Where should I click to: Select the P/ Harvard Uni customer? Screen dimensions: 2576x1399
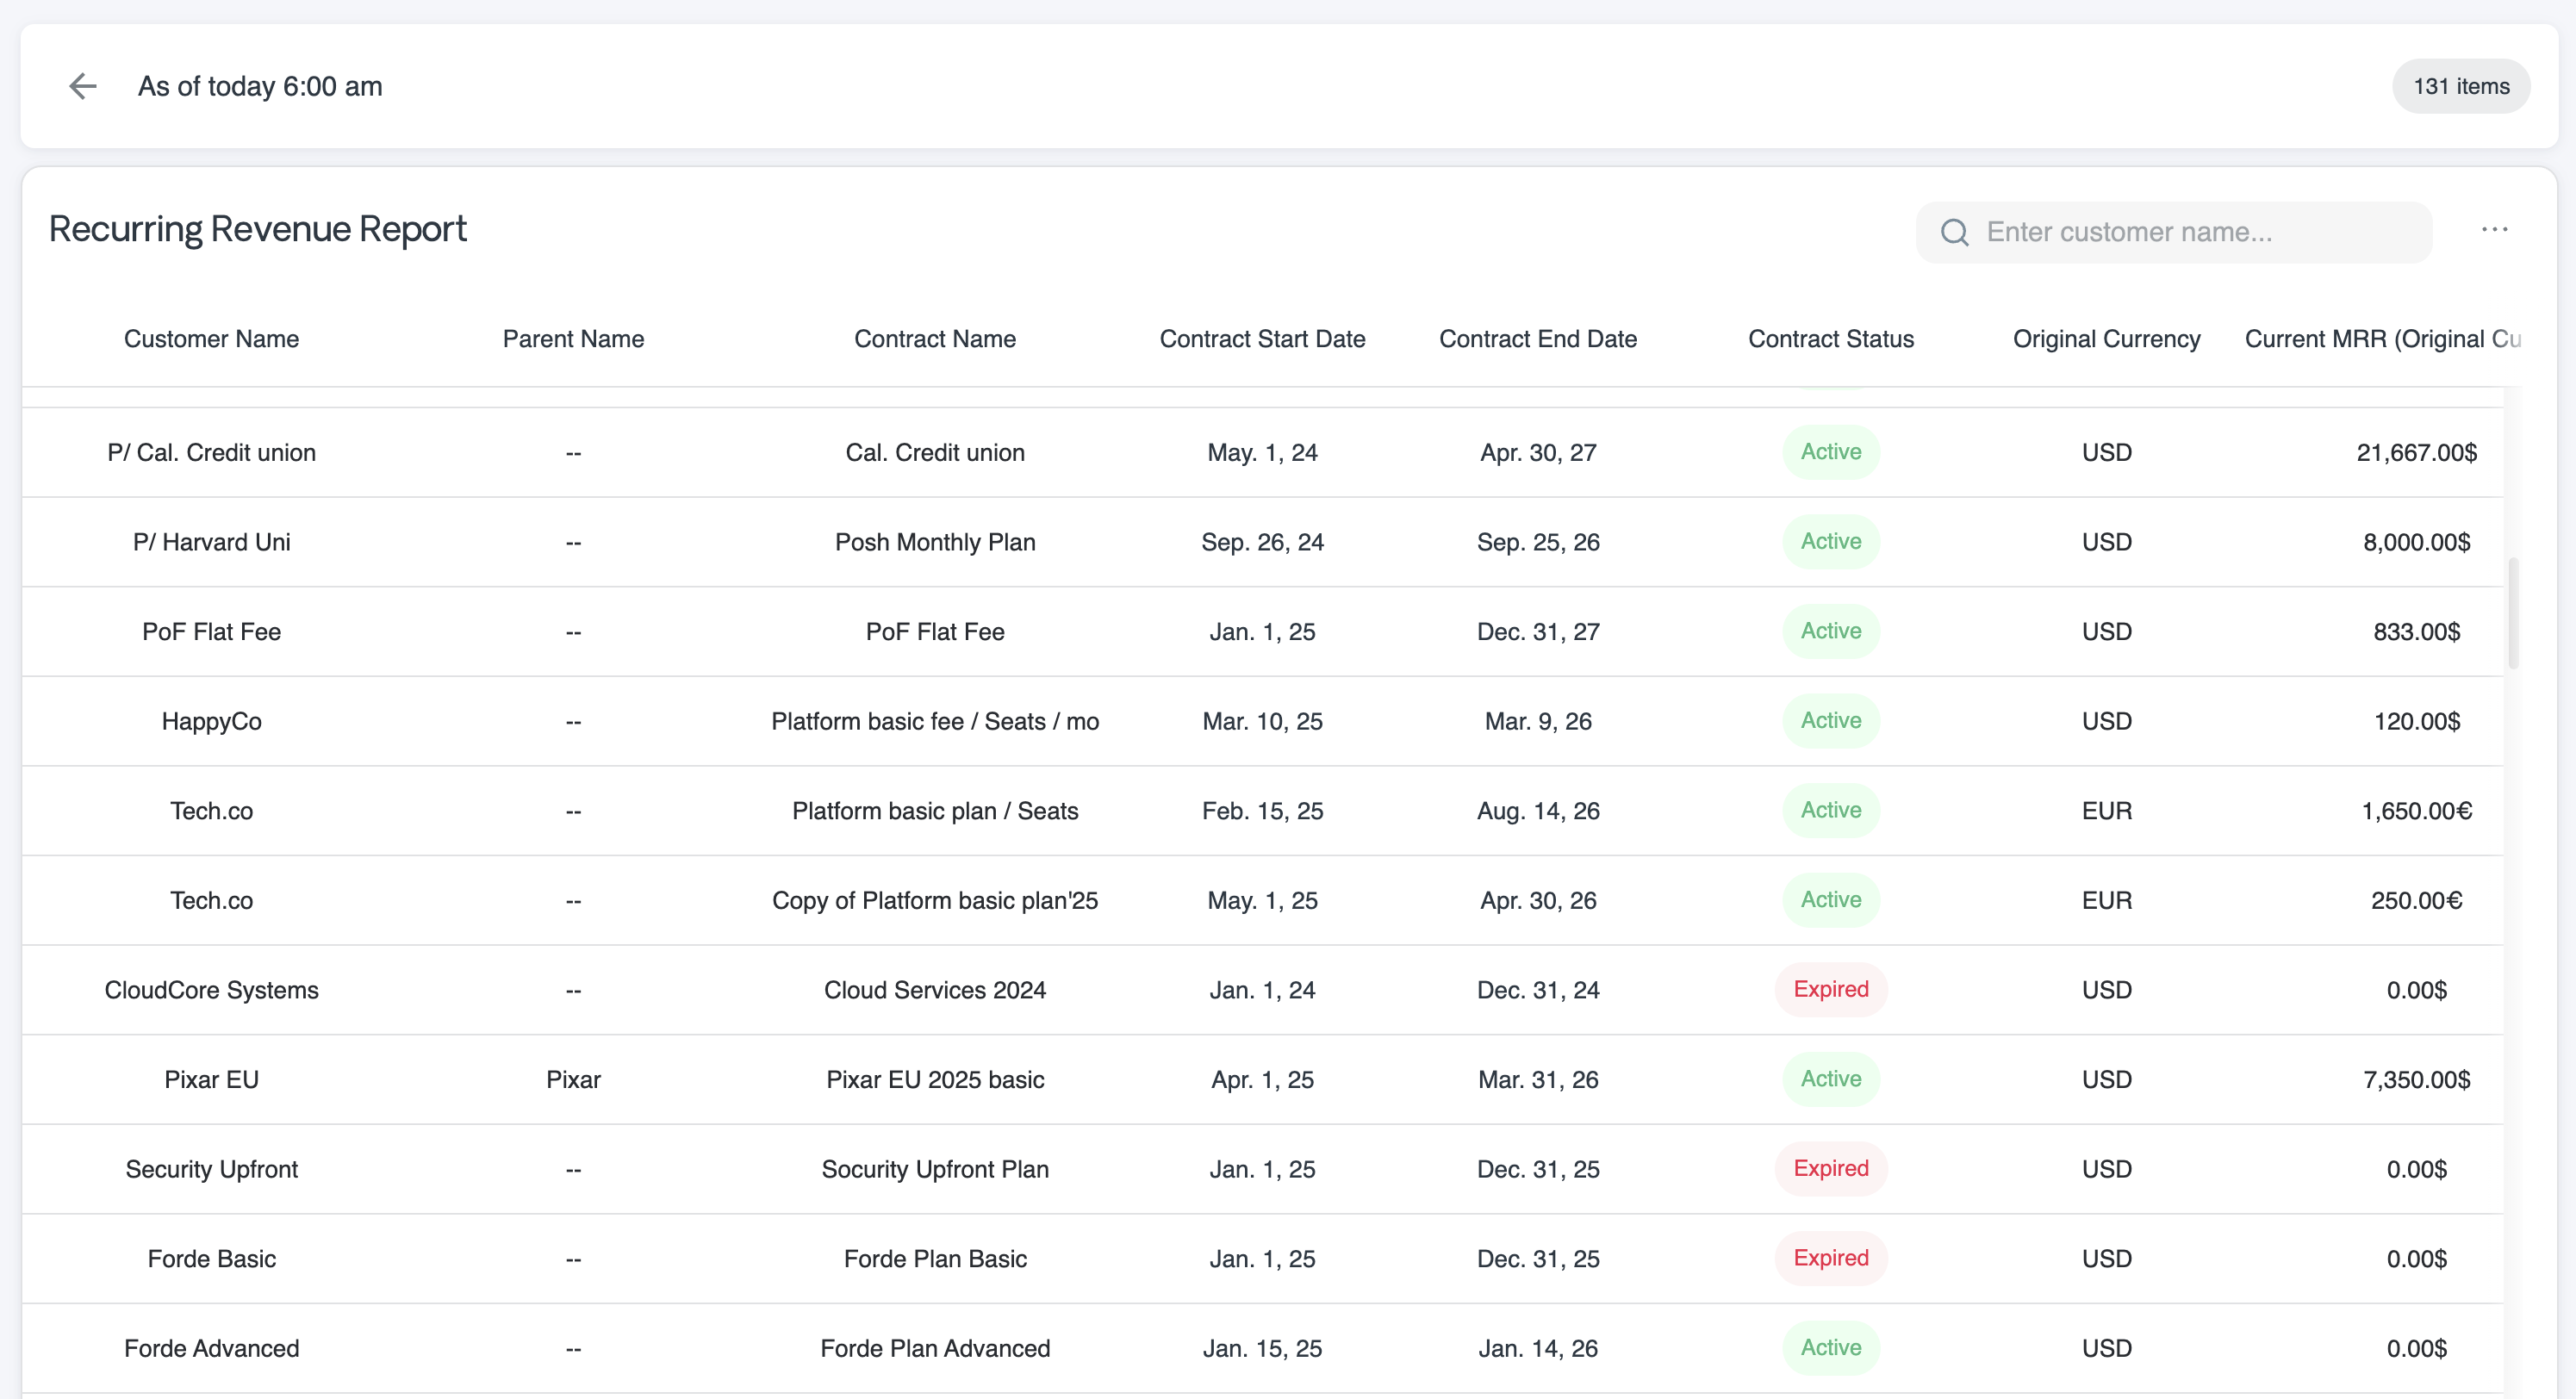pyautogui.click(x=211, y=542)
